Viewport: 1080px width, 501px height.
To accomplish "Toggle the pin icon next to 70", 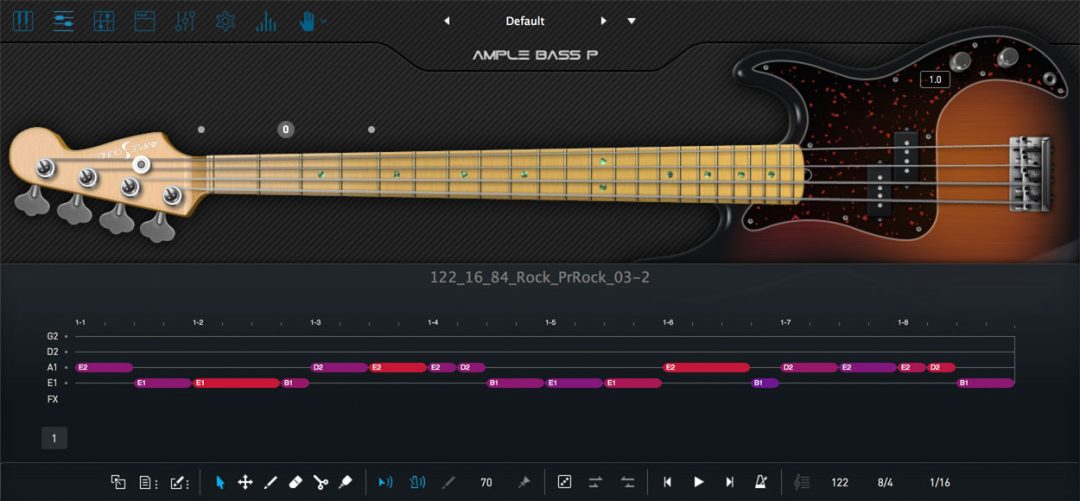I will coord(523,482).
